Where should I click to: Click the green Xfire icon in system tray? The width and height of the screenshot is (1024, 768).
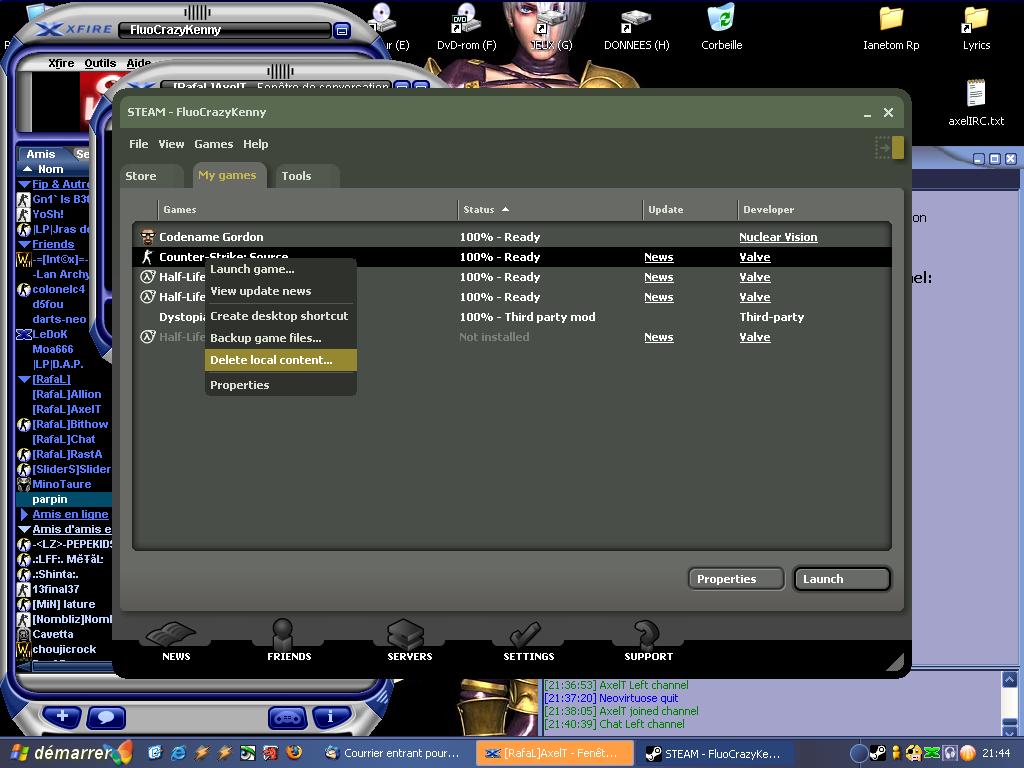932,753
